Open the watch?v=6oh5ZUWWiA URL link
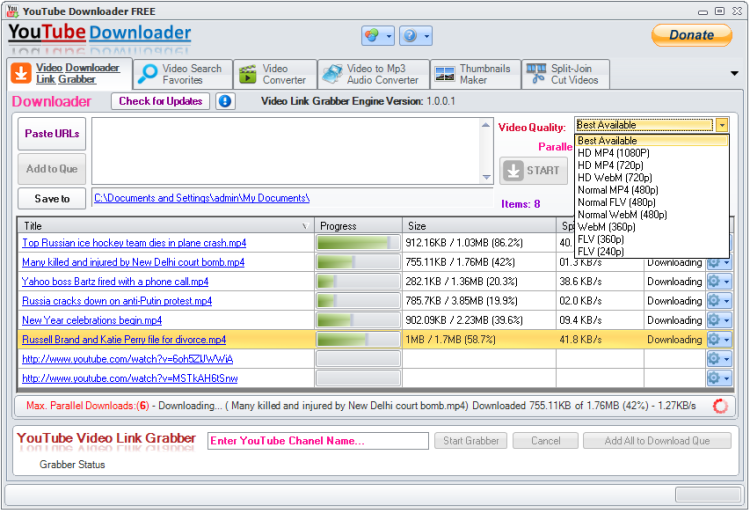Screen dimensions: 750x528 coord(127,359)
